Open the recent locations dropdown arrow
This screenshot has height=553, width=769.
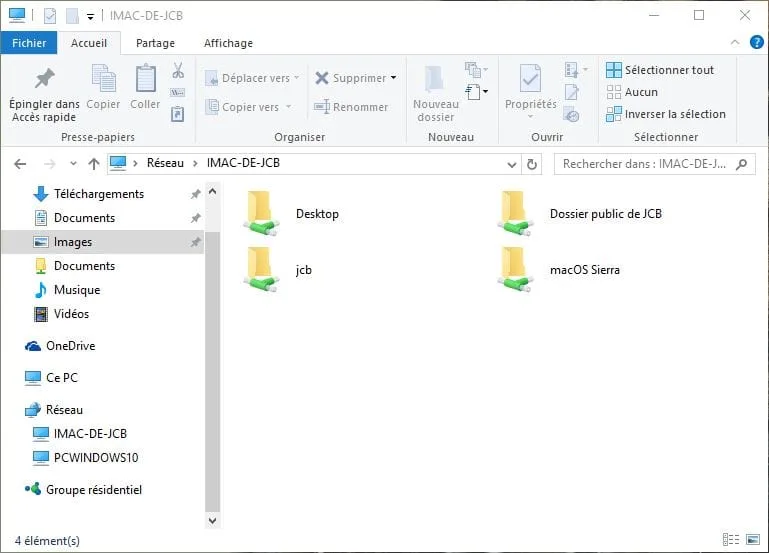click(x=73, y=164)
